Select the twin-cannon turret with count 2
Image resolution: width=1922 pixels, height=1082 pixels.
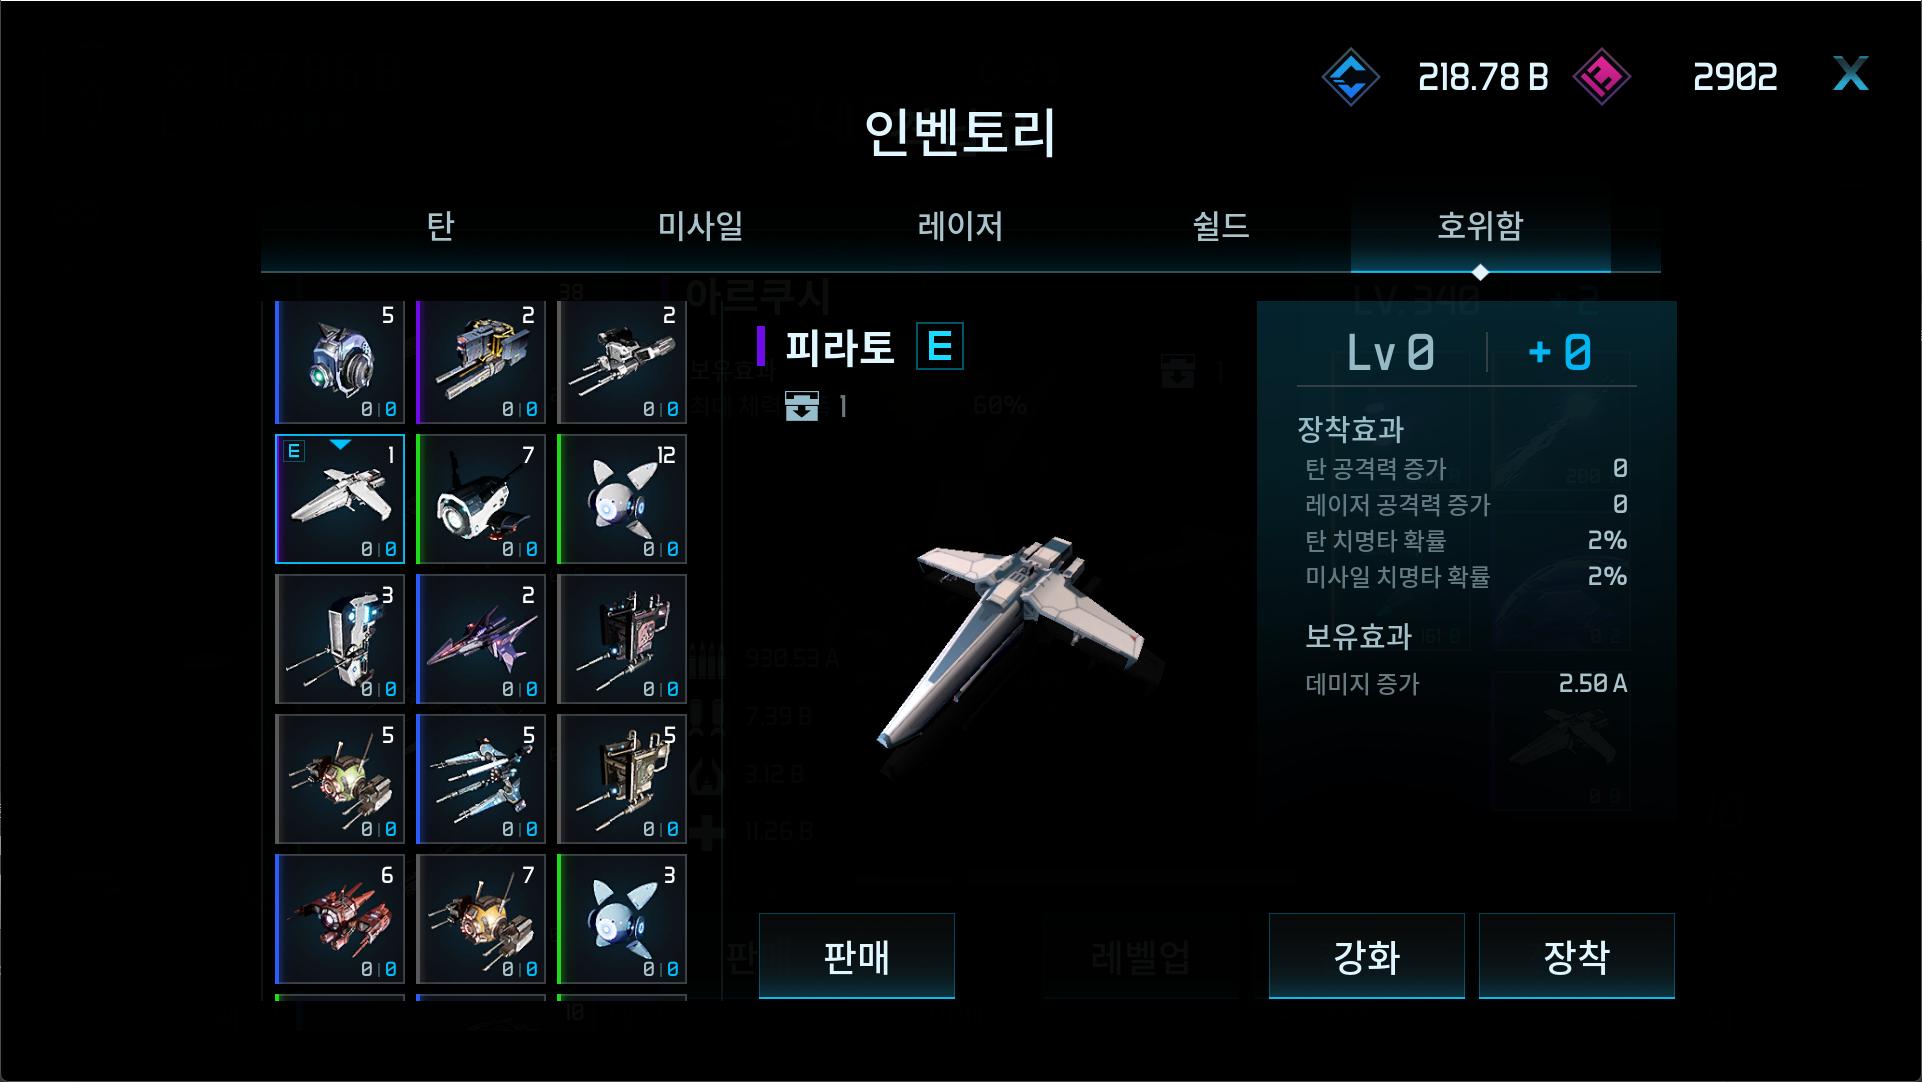481,362
